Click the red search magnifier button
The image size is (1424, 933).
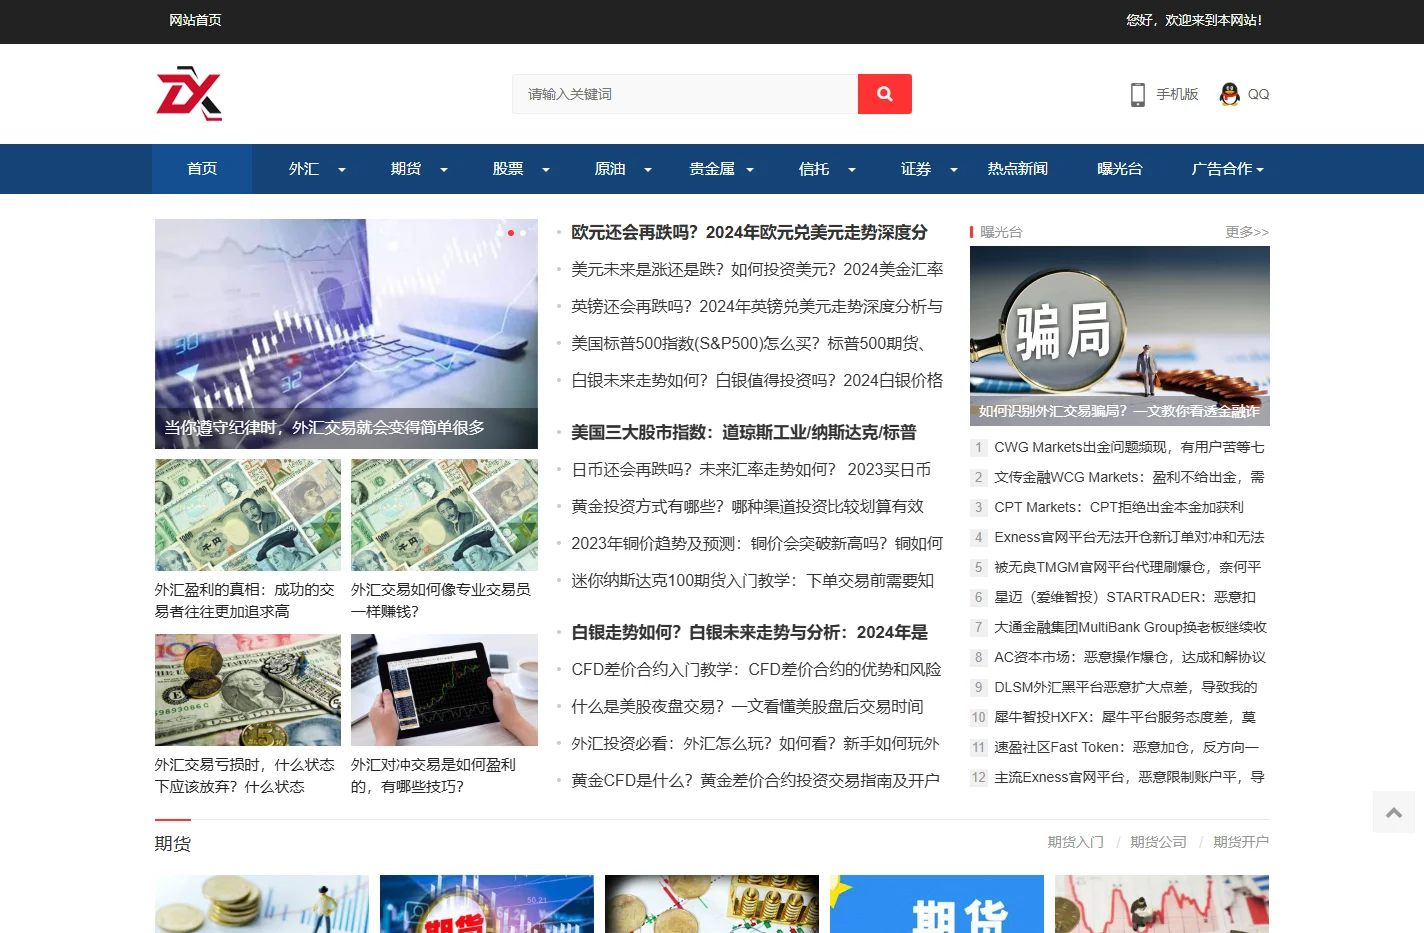(x=884, y=94)
